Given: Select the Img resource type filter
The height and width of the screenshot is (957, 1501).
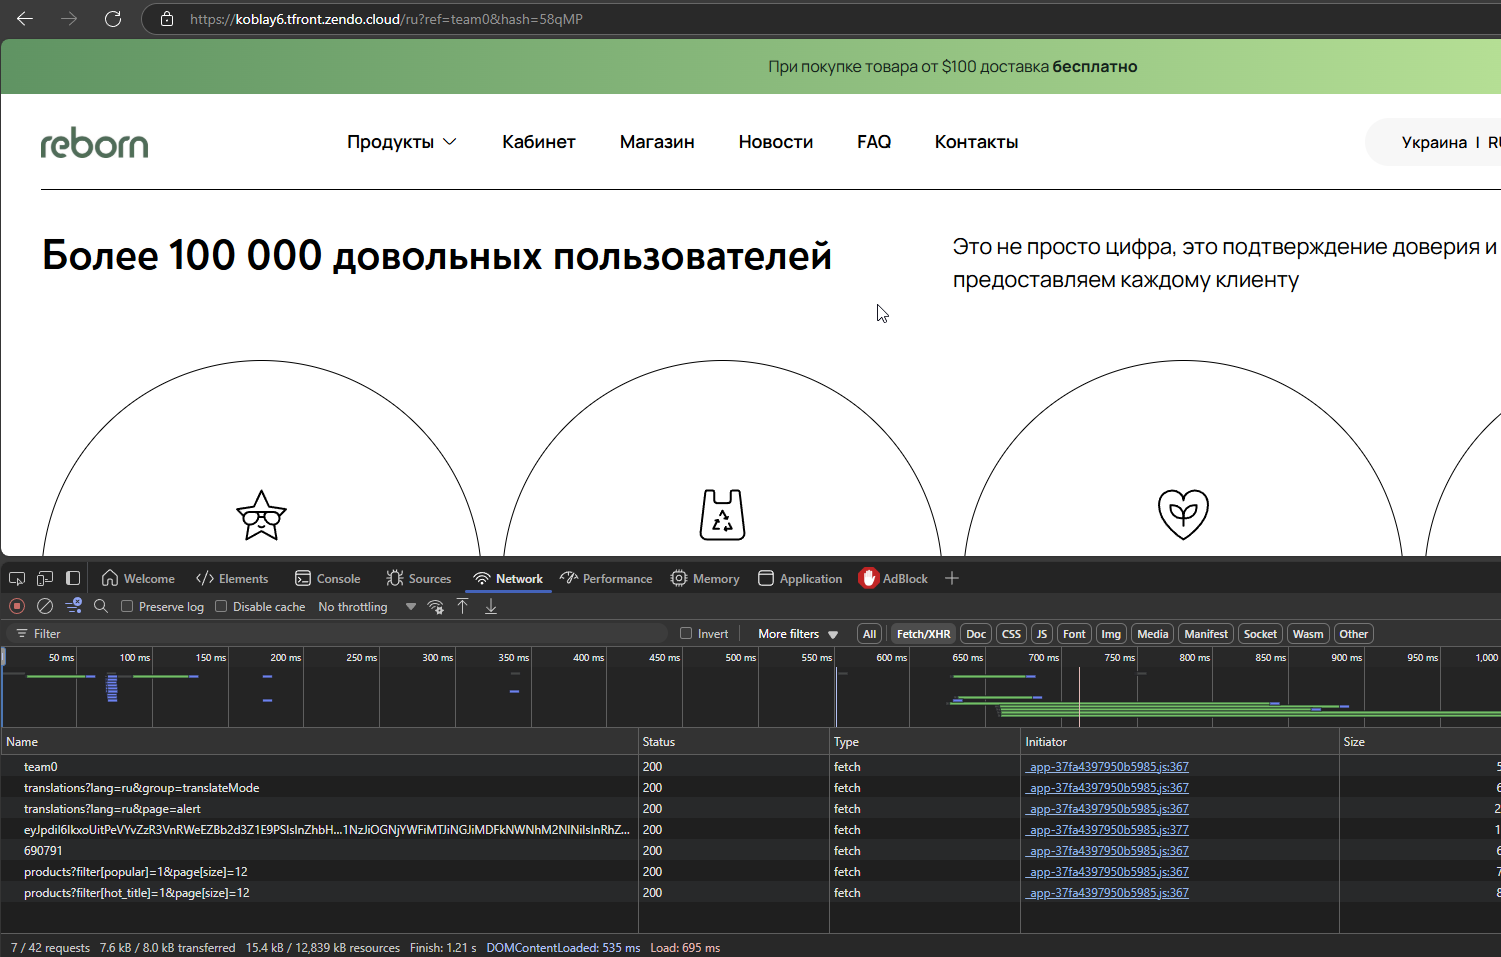Looking at the screenshot, I should [1111, 633].
